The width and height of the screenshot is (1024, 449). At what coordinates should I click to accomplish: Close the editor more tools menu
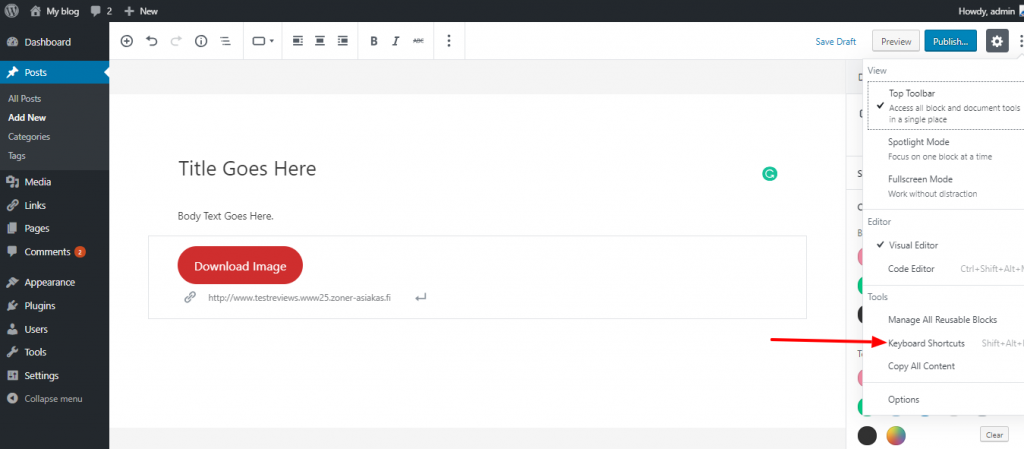(x=1020, y=41)
